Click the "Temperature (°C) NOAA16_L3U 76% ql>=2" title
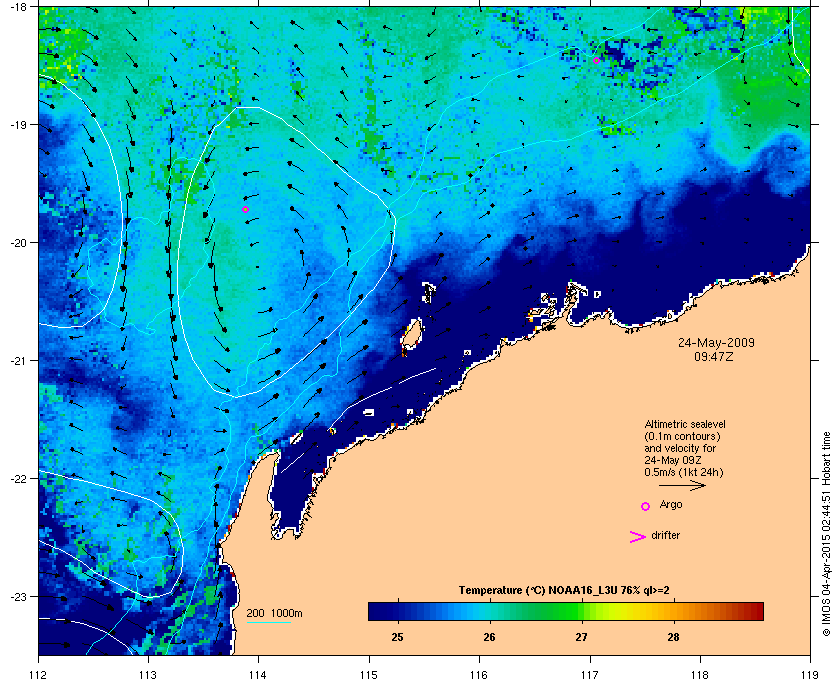 coord(564,591)
